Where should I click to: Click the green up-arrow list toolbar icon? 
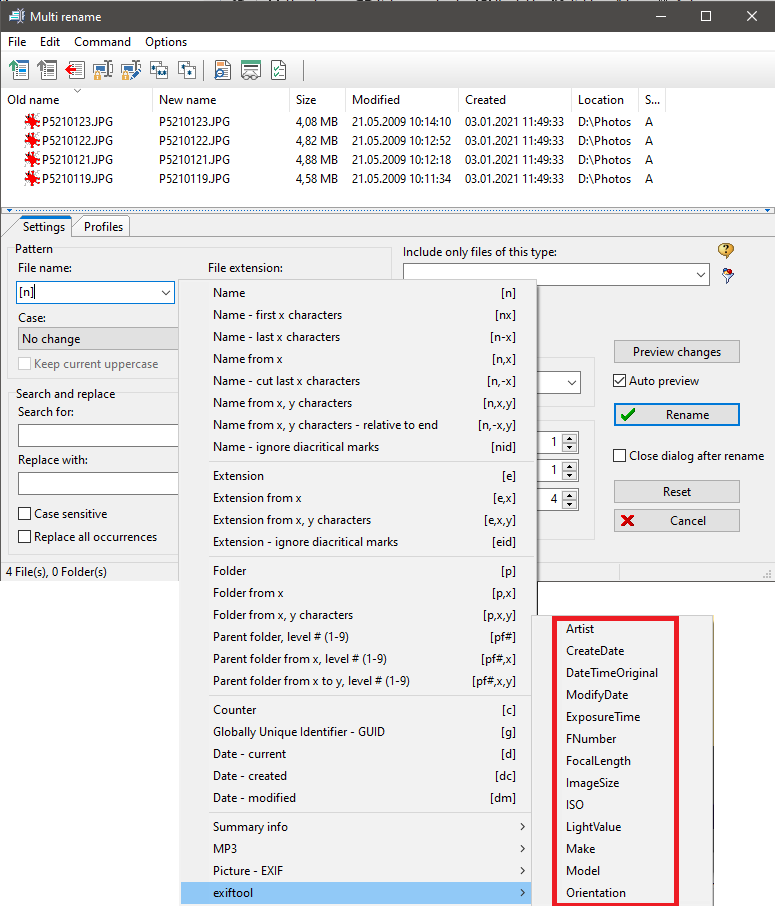19,70
